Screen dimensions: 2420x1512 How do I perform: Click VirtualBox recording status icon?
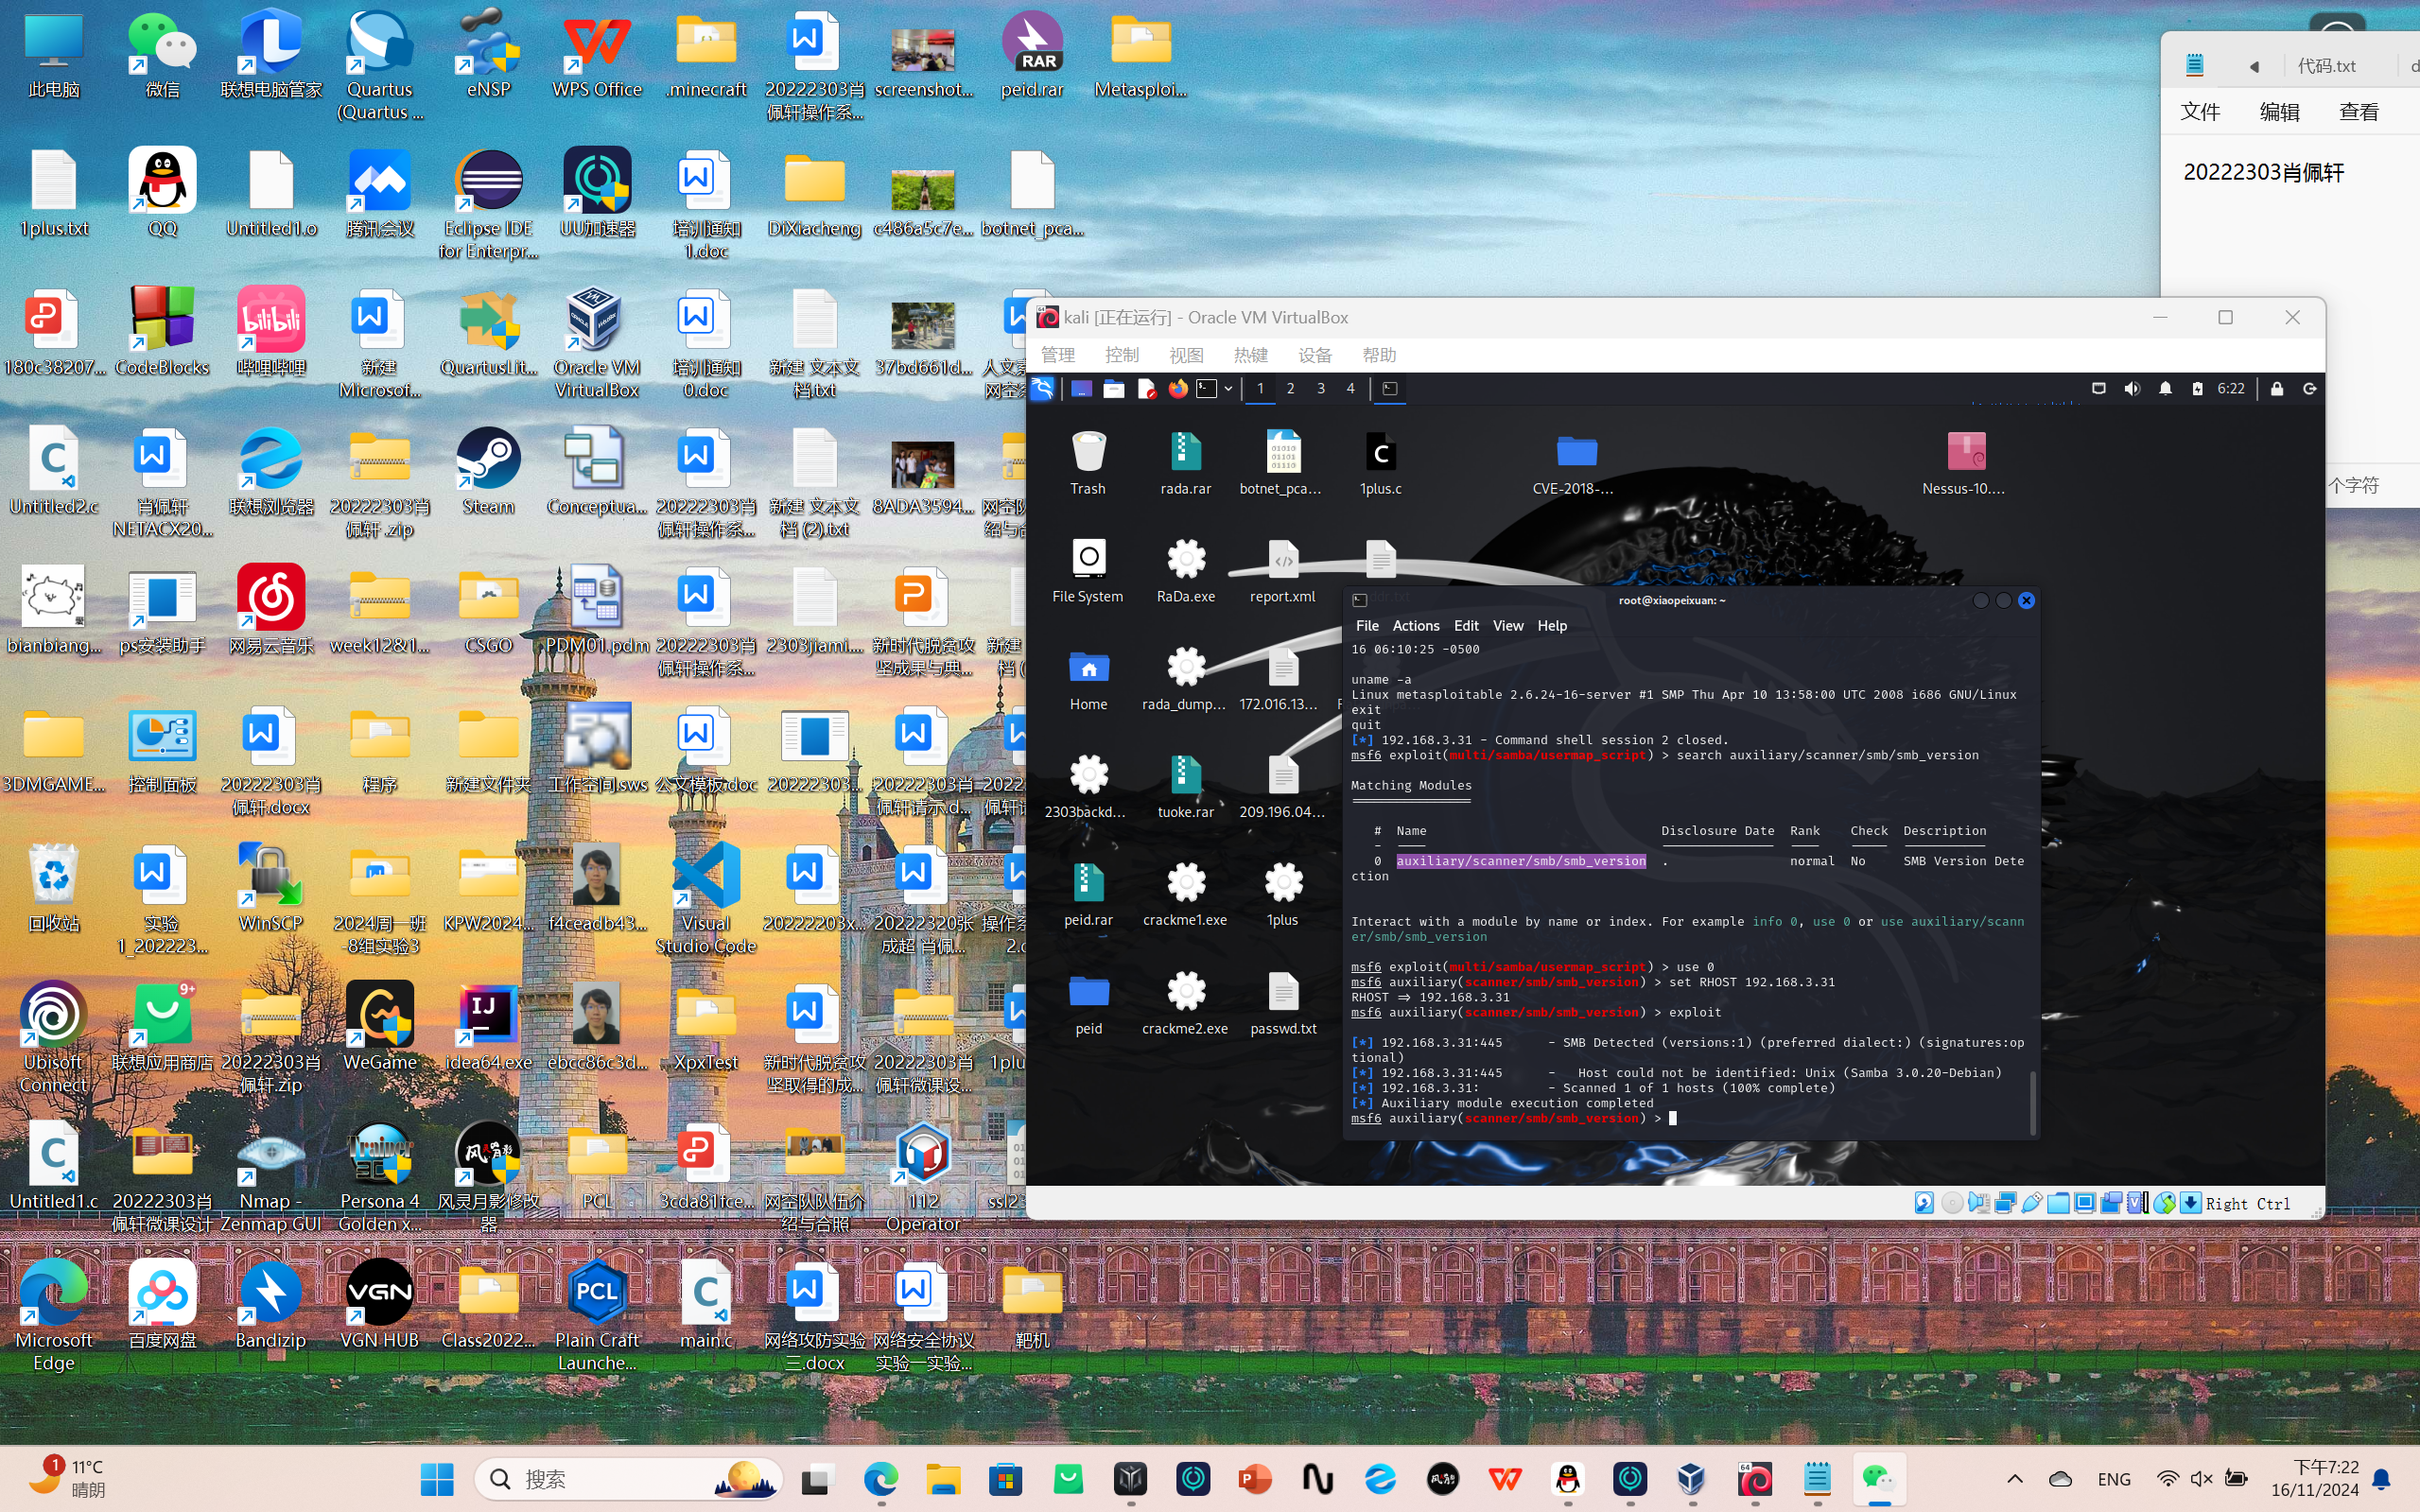point(2111,1203)
